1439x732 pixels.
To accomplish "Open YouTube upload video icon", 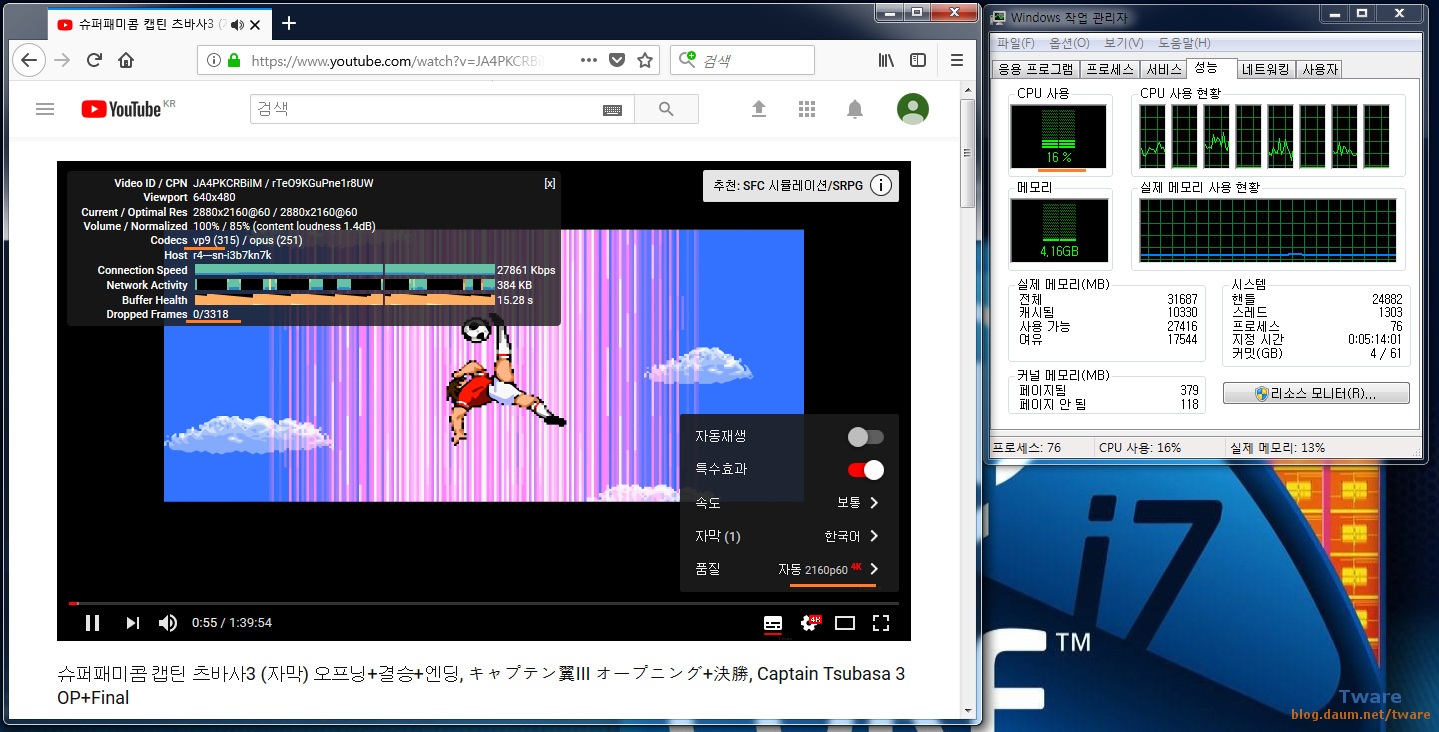I will (759, 109).
